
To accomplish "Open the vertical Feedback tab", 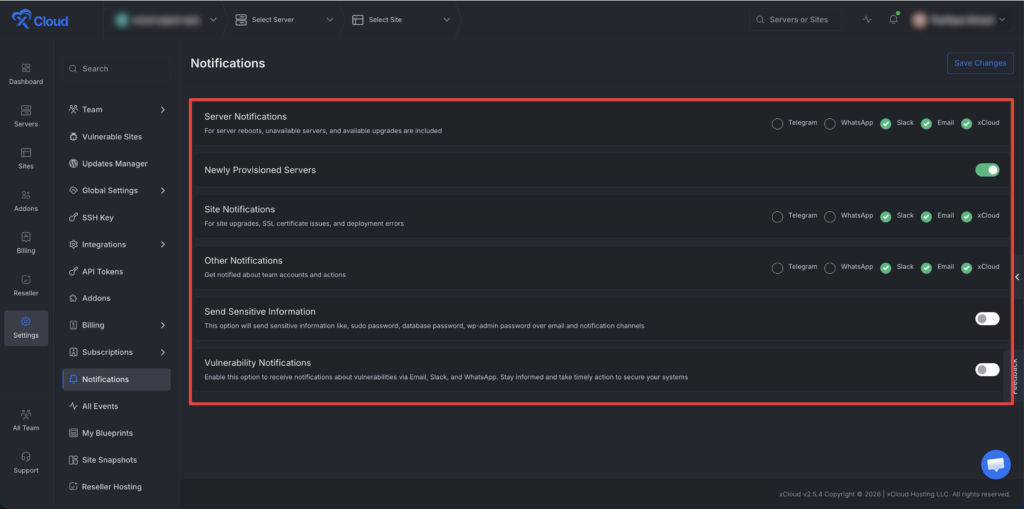I will coord(1014,374).
